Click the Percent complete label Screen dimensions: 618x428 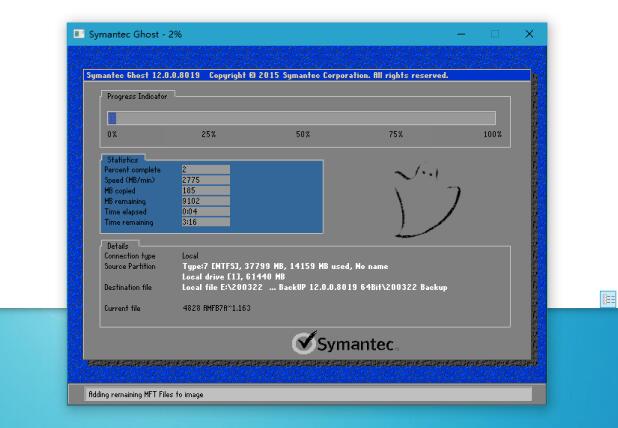pos(132,170)
